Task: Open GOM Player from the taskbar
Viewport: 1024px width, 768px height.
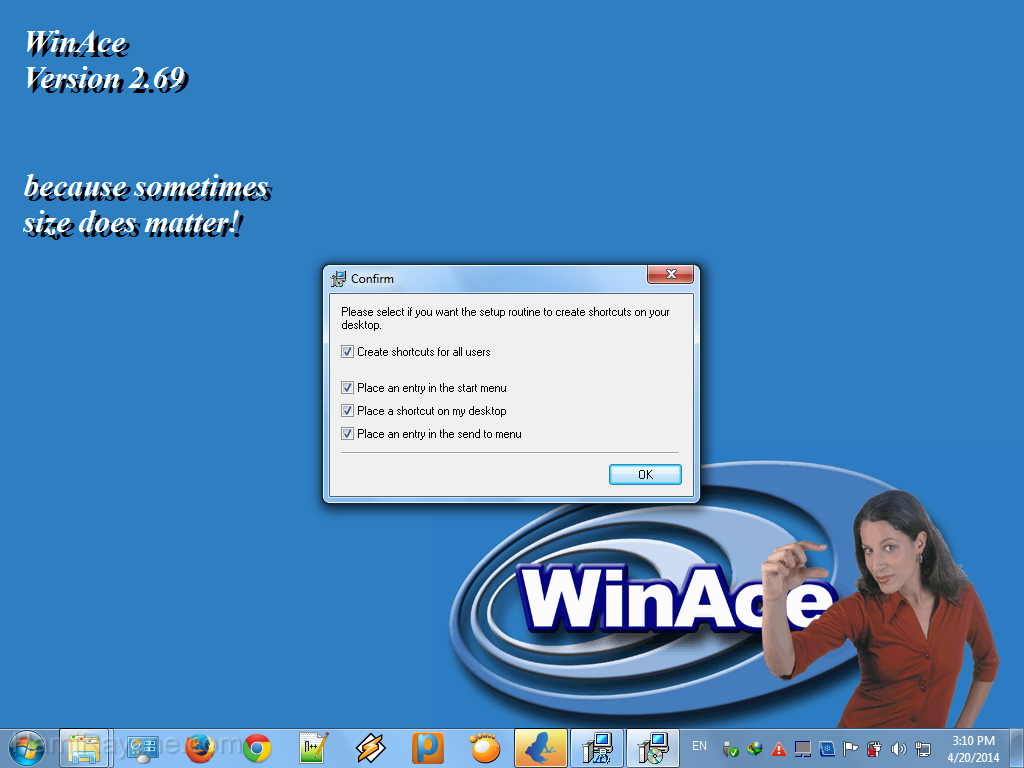Action: (485, 748)
